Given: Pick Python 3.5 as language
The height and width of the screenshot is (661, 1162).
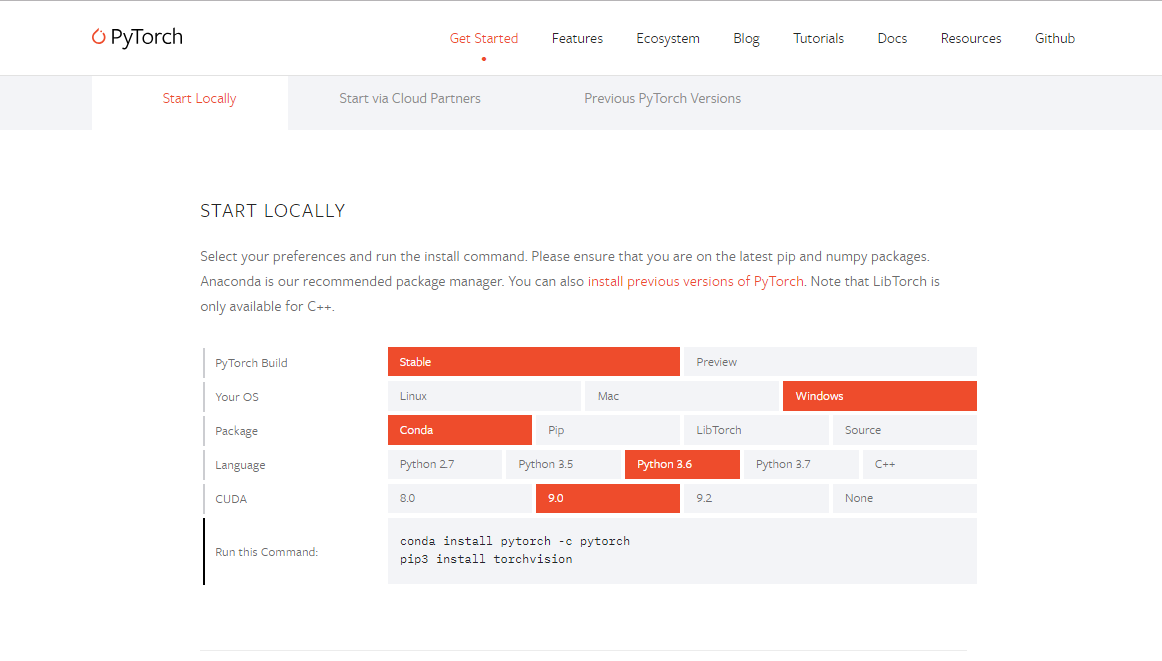Looking at the screenshot, I should 563,464.
